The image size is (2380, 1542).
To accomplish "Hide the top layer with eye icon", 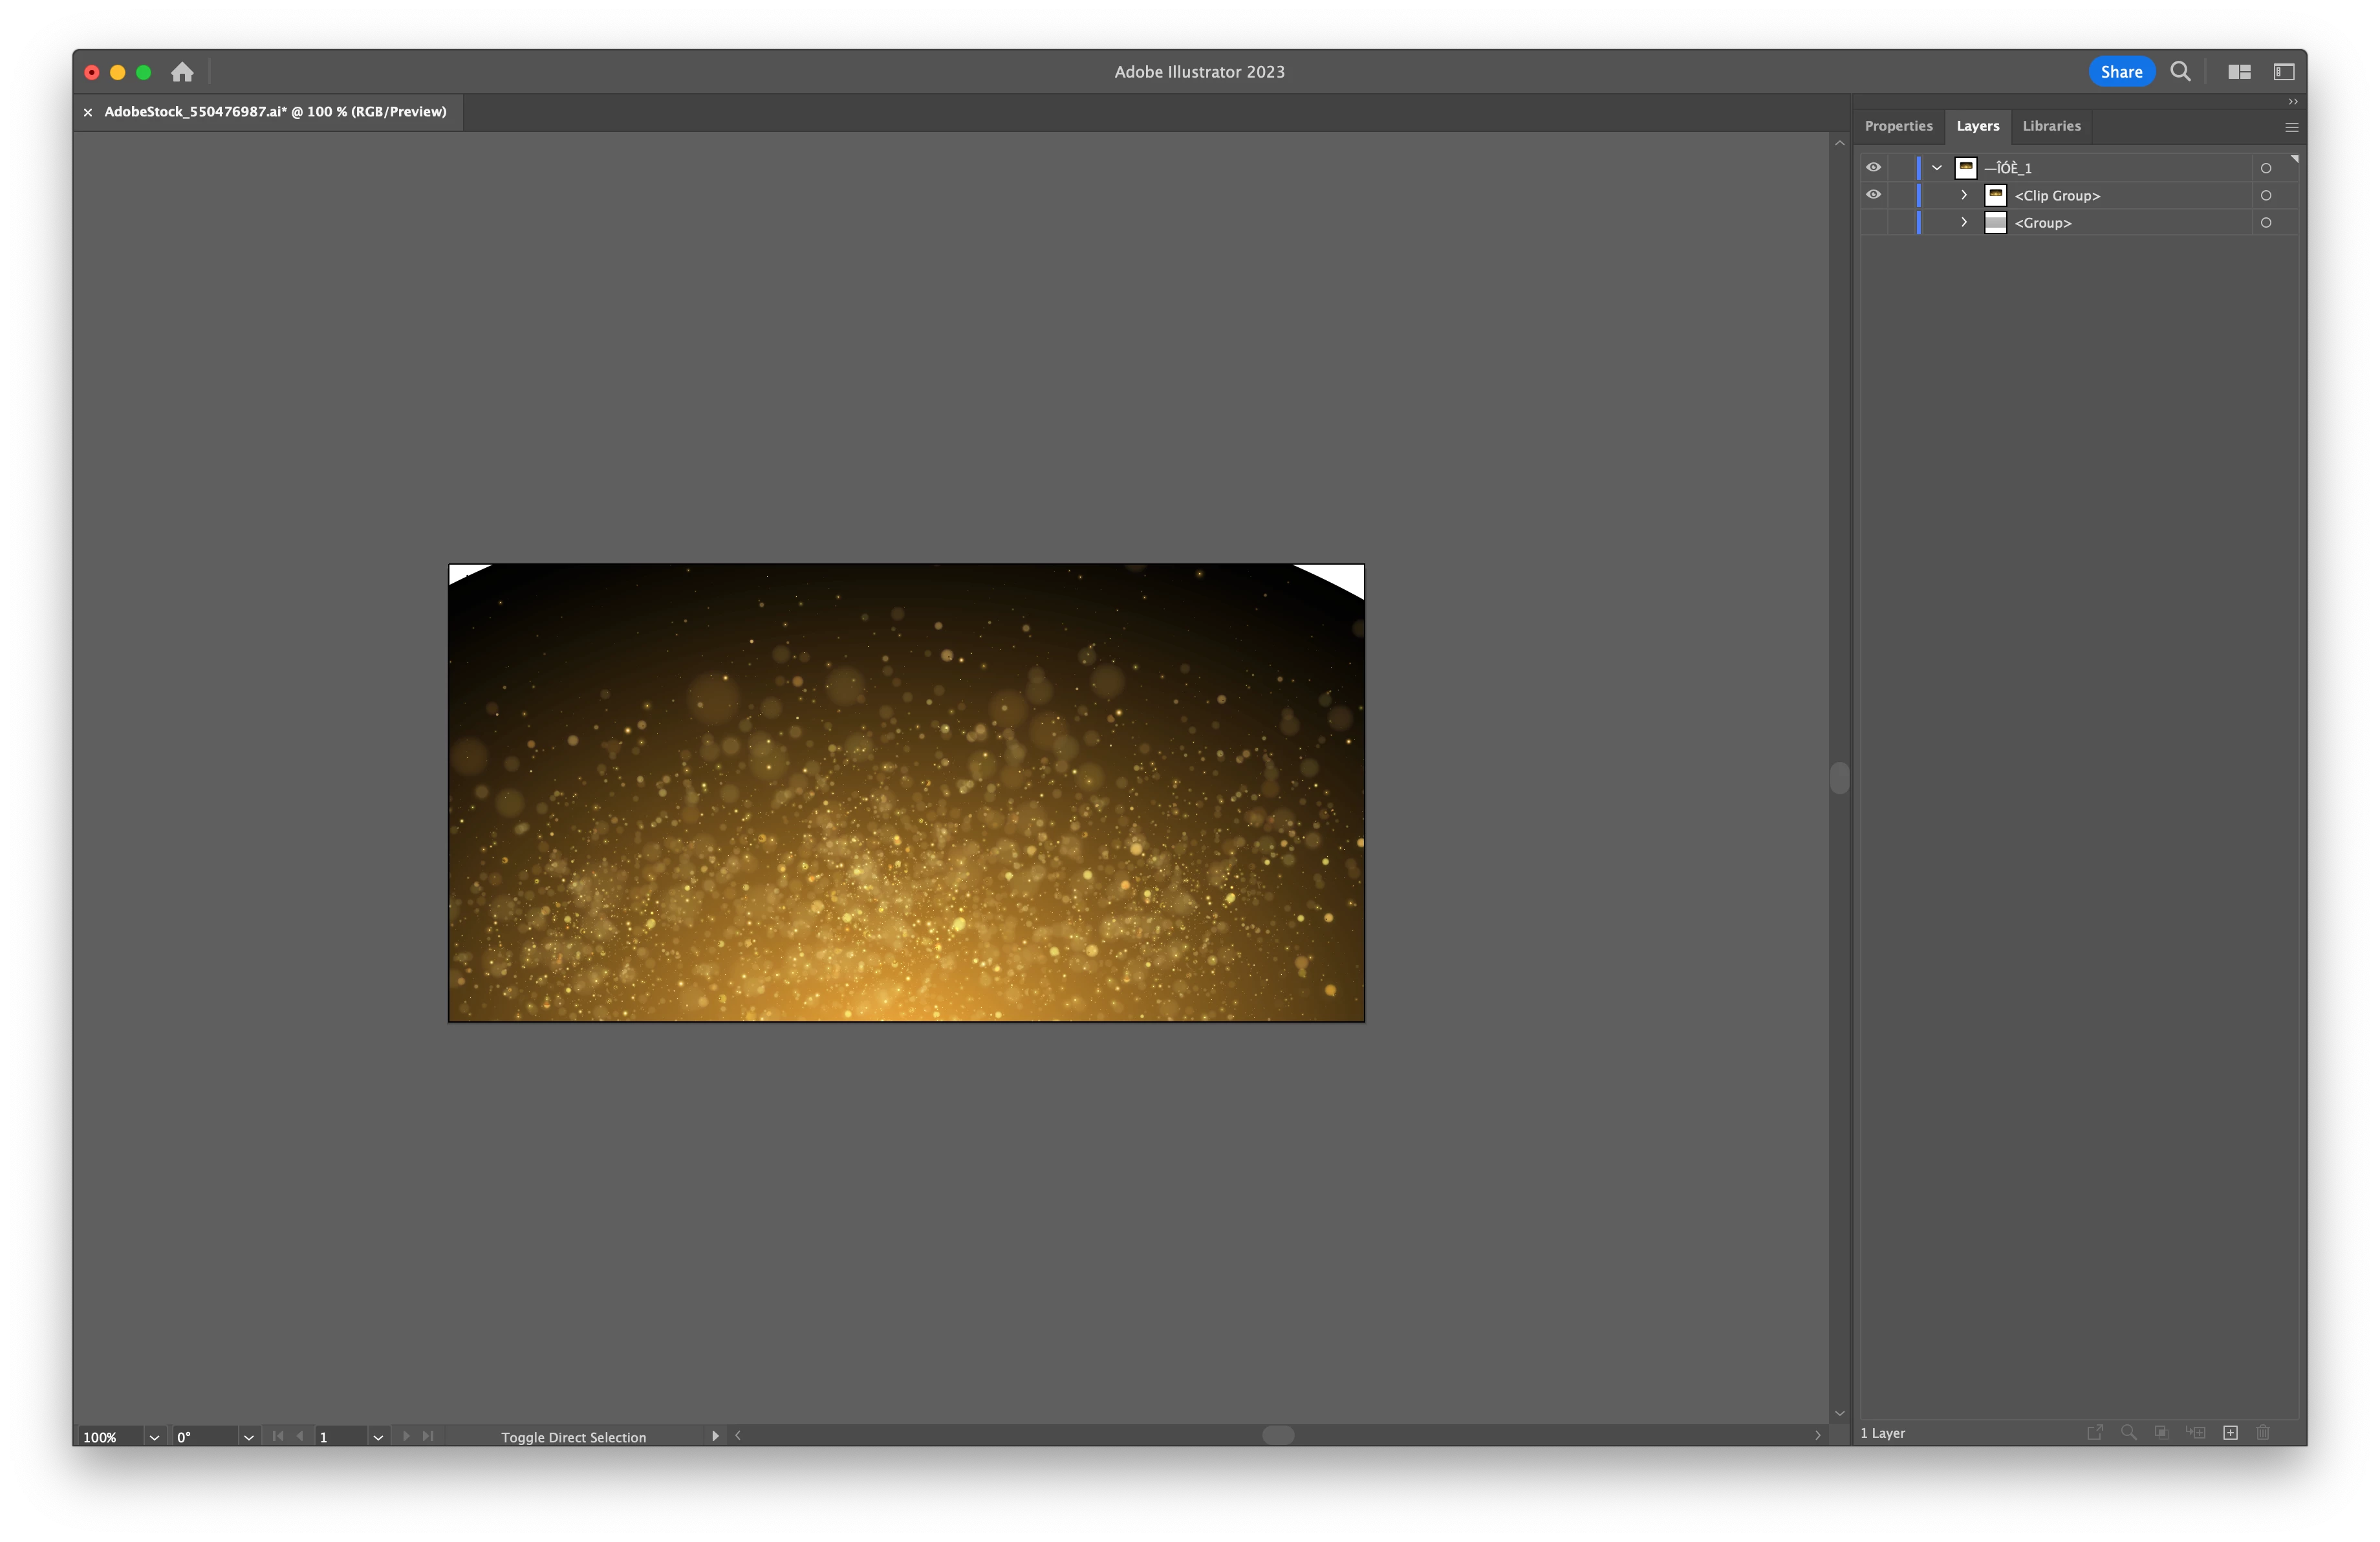I will tap(1873, 168).
